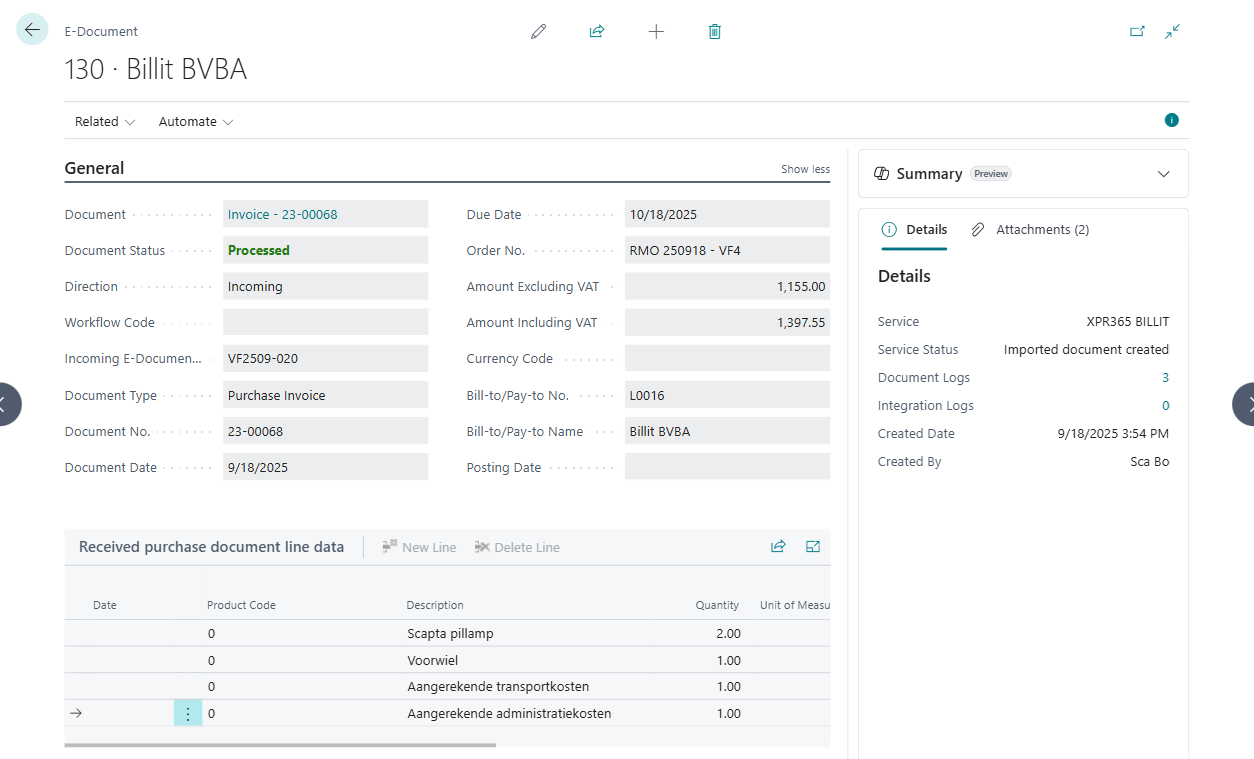Viewport: 1254px width, 759px height.
Task: Open the row ellipsis menu on the last line
Action: click(x=187, y=713)
